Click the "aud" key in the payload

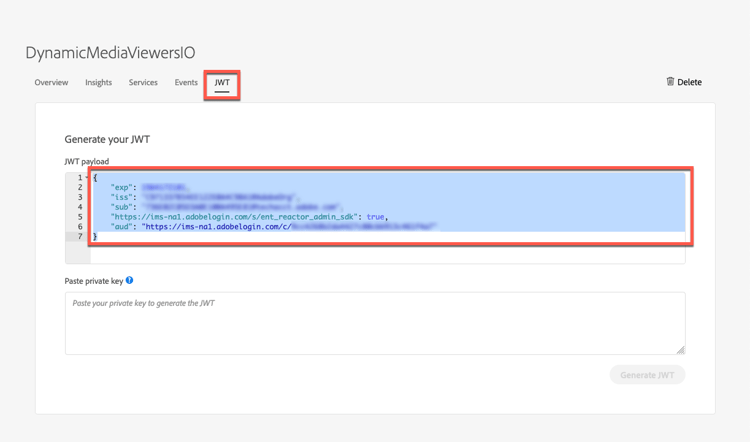coord(122,227)
